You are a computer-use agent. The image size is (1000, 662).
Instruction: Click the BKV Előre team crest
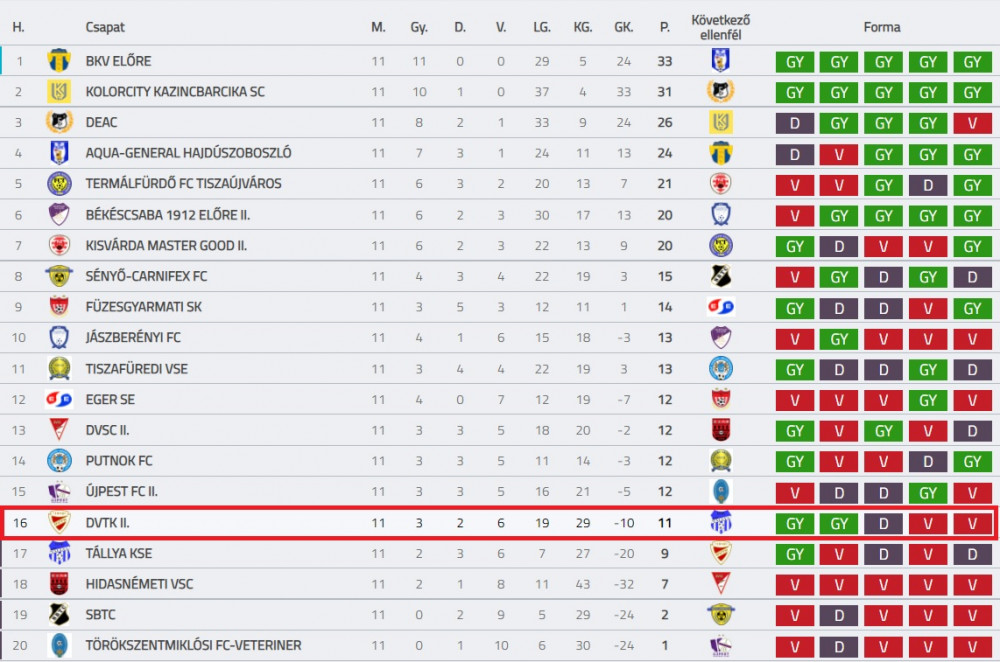point(59,61)
